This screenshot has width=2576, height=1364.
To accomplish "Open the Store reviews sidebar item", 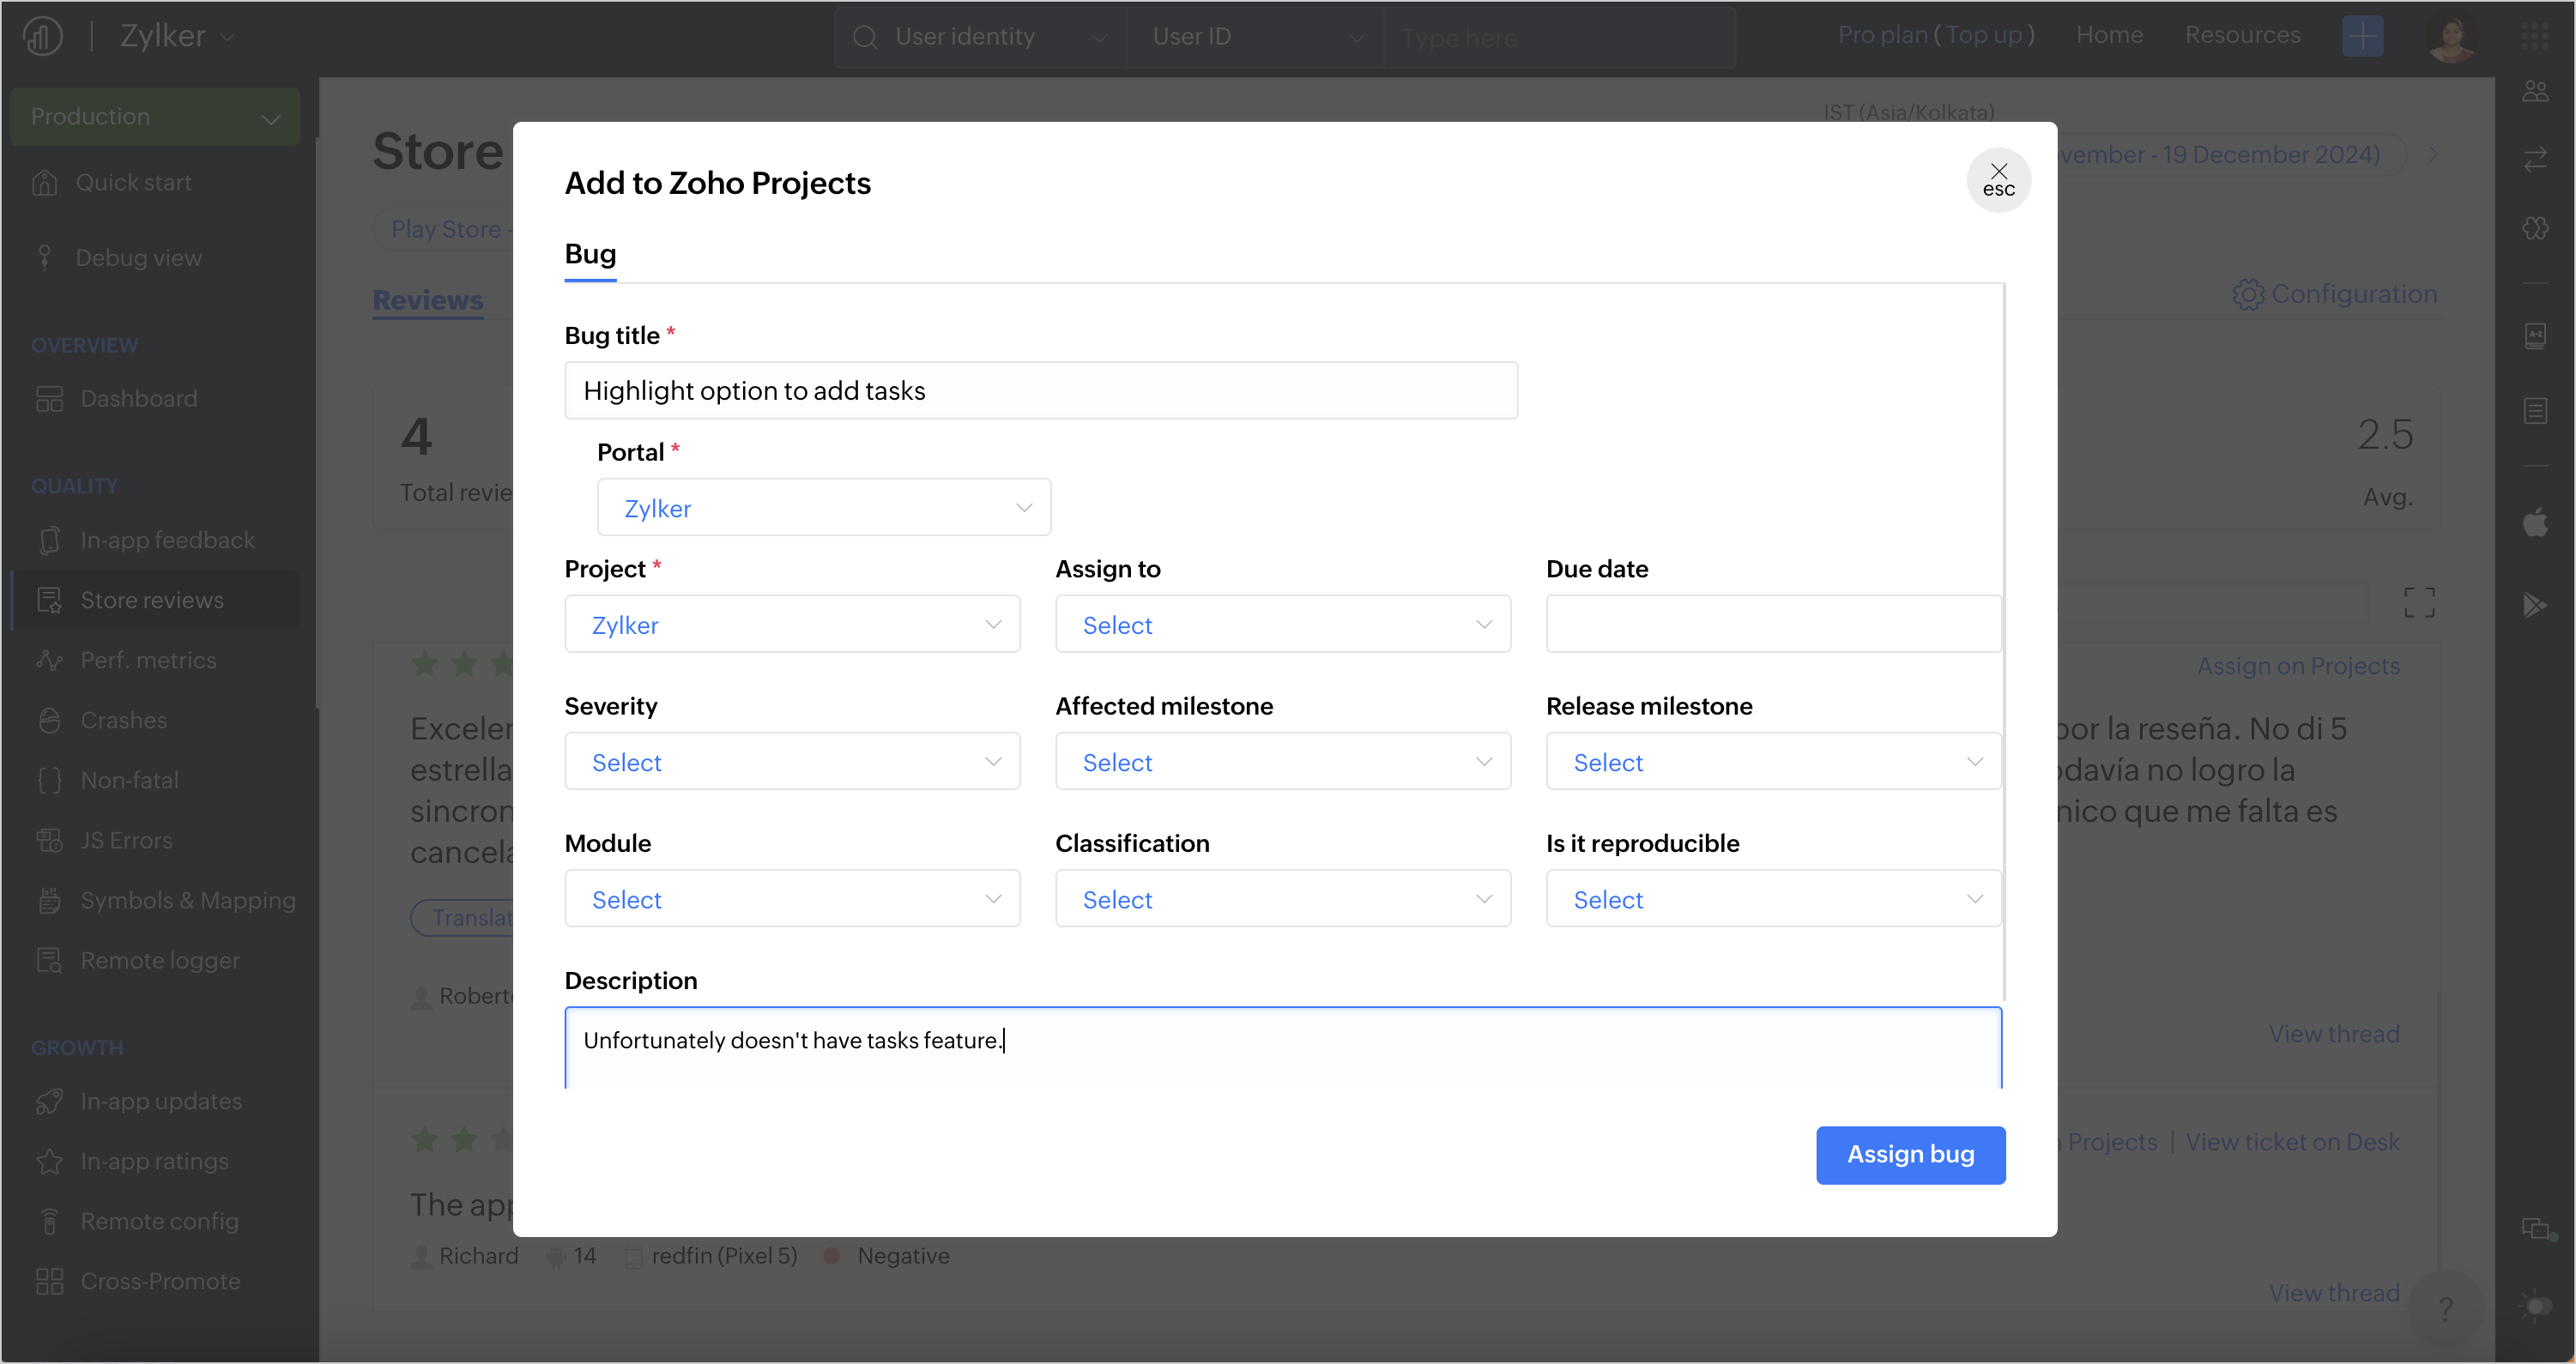I will click(x=152, y=600).
